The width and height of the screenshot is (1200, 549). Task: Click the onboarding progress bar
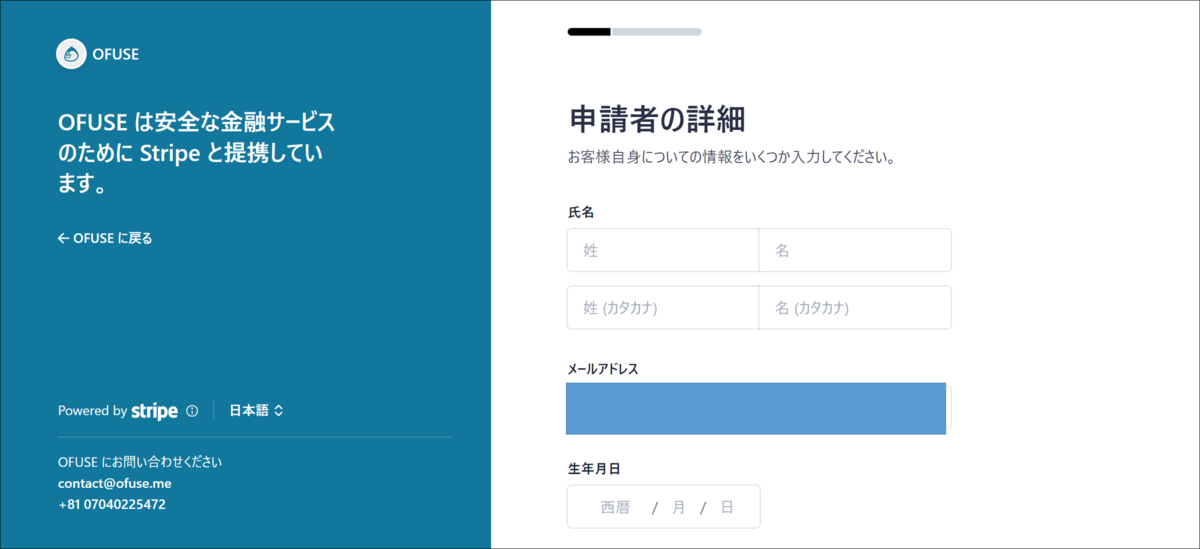634,32
